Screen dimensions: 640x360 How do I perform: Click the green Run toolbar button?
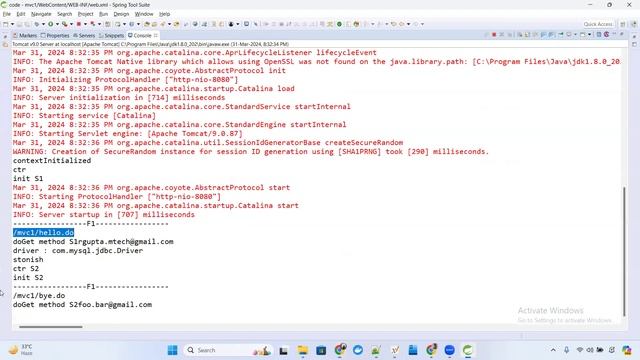[x=51, y=24]
